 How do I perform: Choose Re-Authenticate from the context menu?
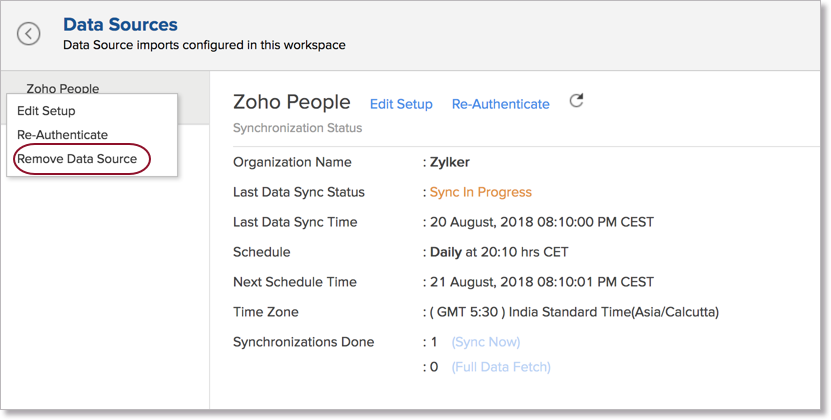click(x=63, y=135)
